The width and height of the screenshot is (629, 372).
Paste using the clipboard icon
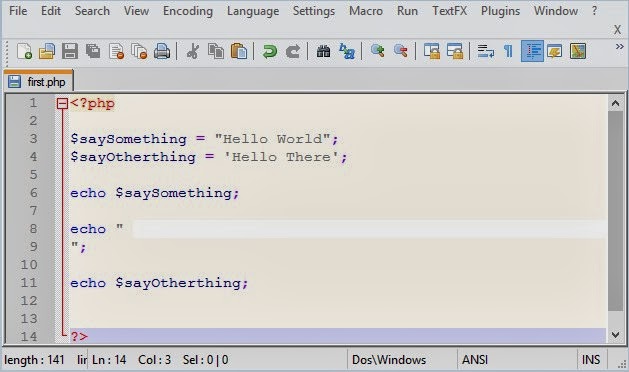tap(239, 51)
